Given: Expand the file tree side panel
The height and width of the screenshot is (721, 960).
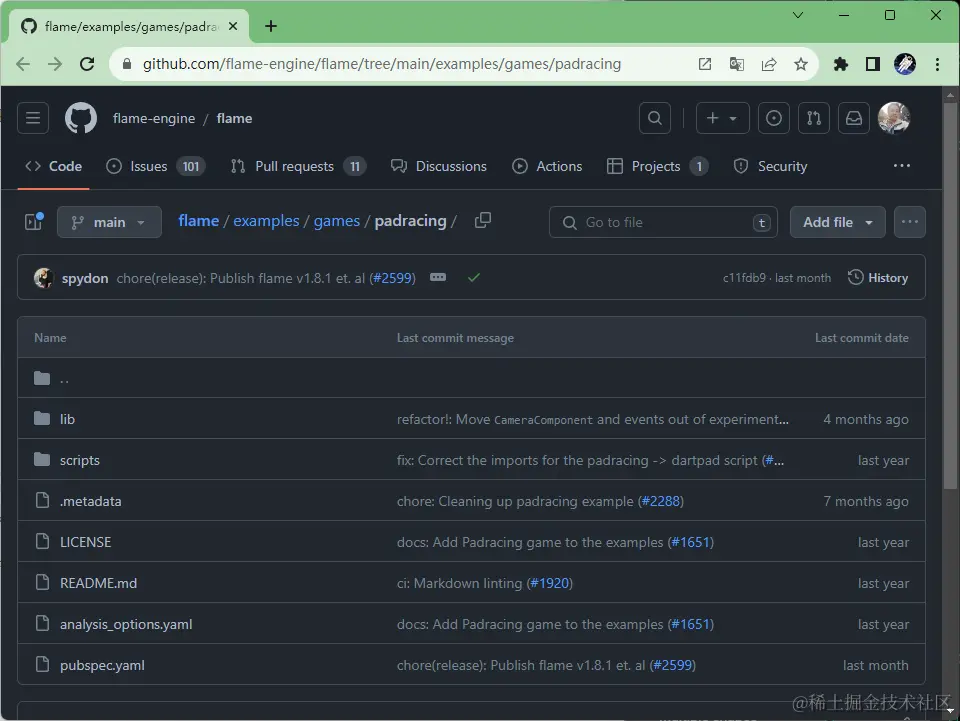Looking at the screenshot, I should click(34, 222).
